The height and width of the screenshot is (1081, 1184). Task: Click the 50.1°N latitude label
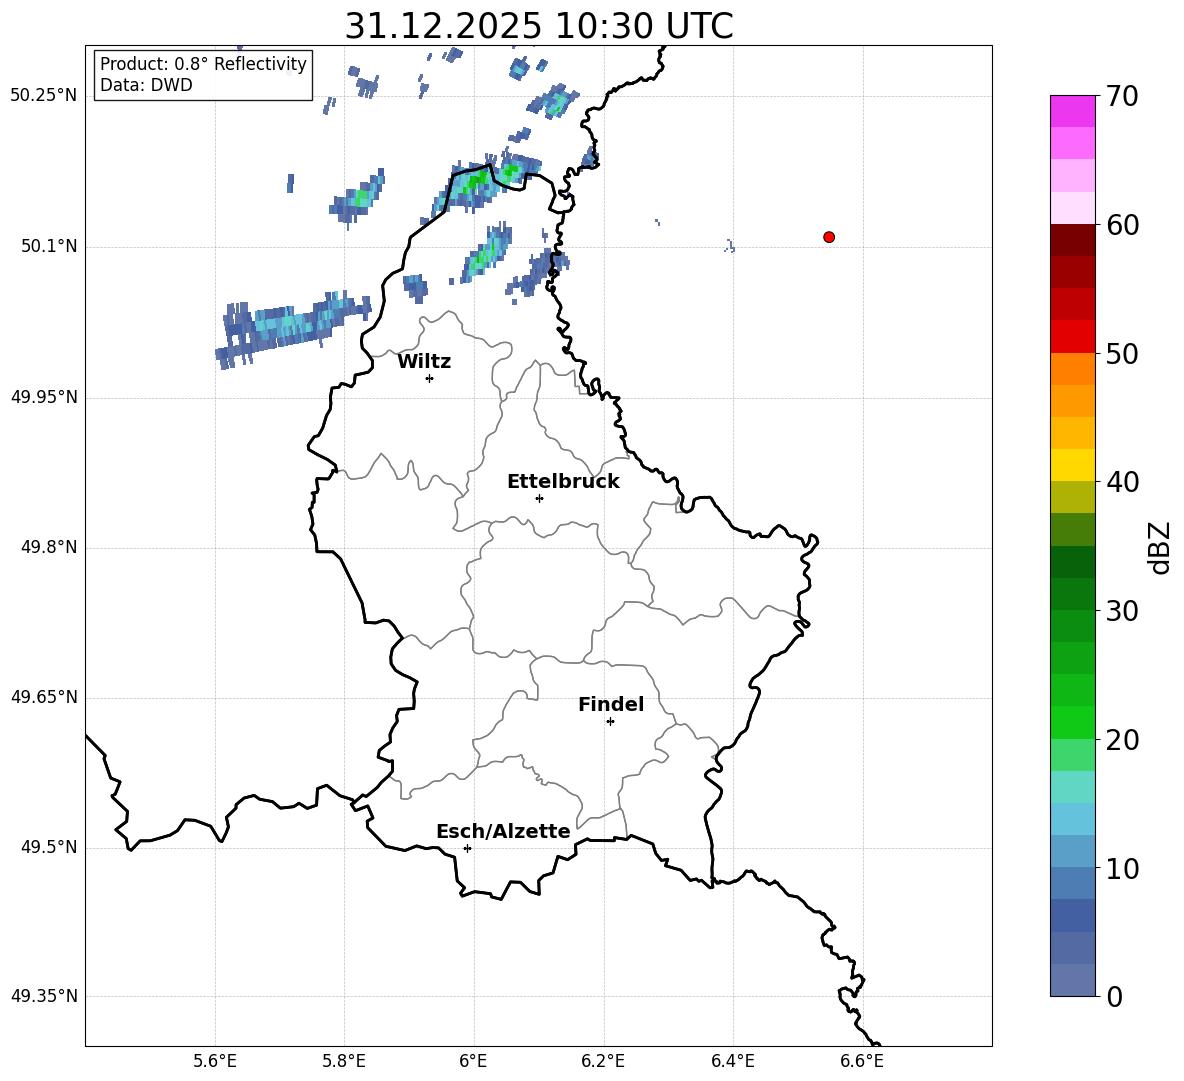point(49,246)
